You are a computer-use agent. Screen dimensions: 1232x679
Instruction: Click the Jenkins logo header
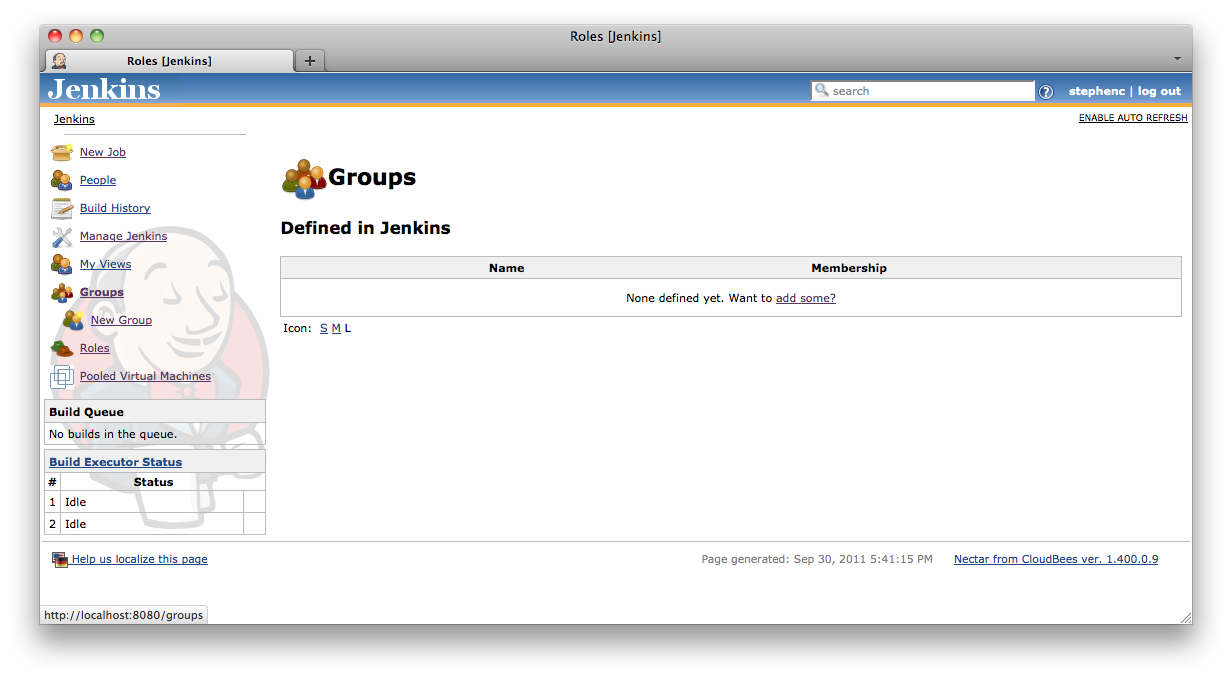coord(104,89)
